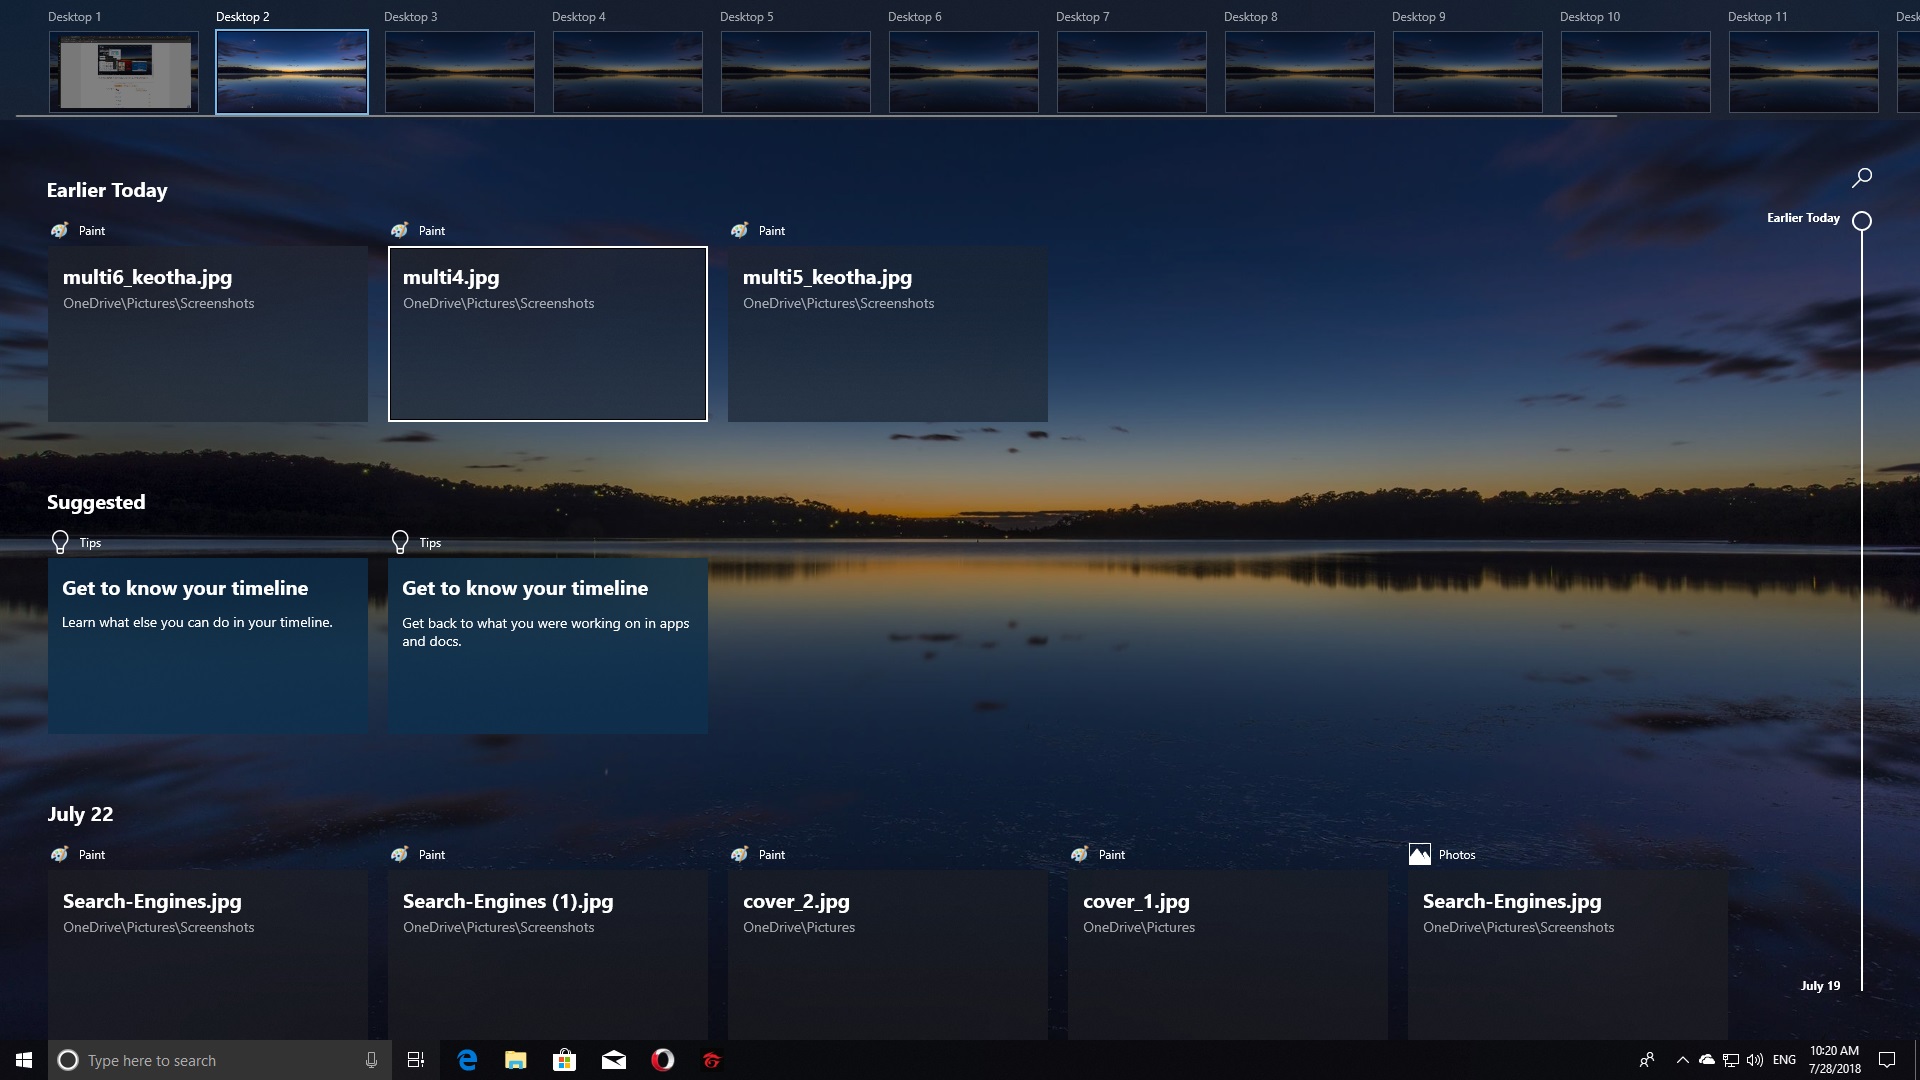This screenshot has height=1080, width=1920.
Task: Open volume speaker tray icon
Action: pyautogui.click(x=1755, y=1060)
